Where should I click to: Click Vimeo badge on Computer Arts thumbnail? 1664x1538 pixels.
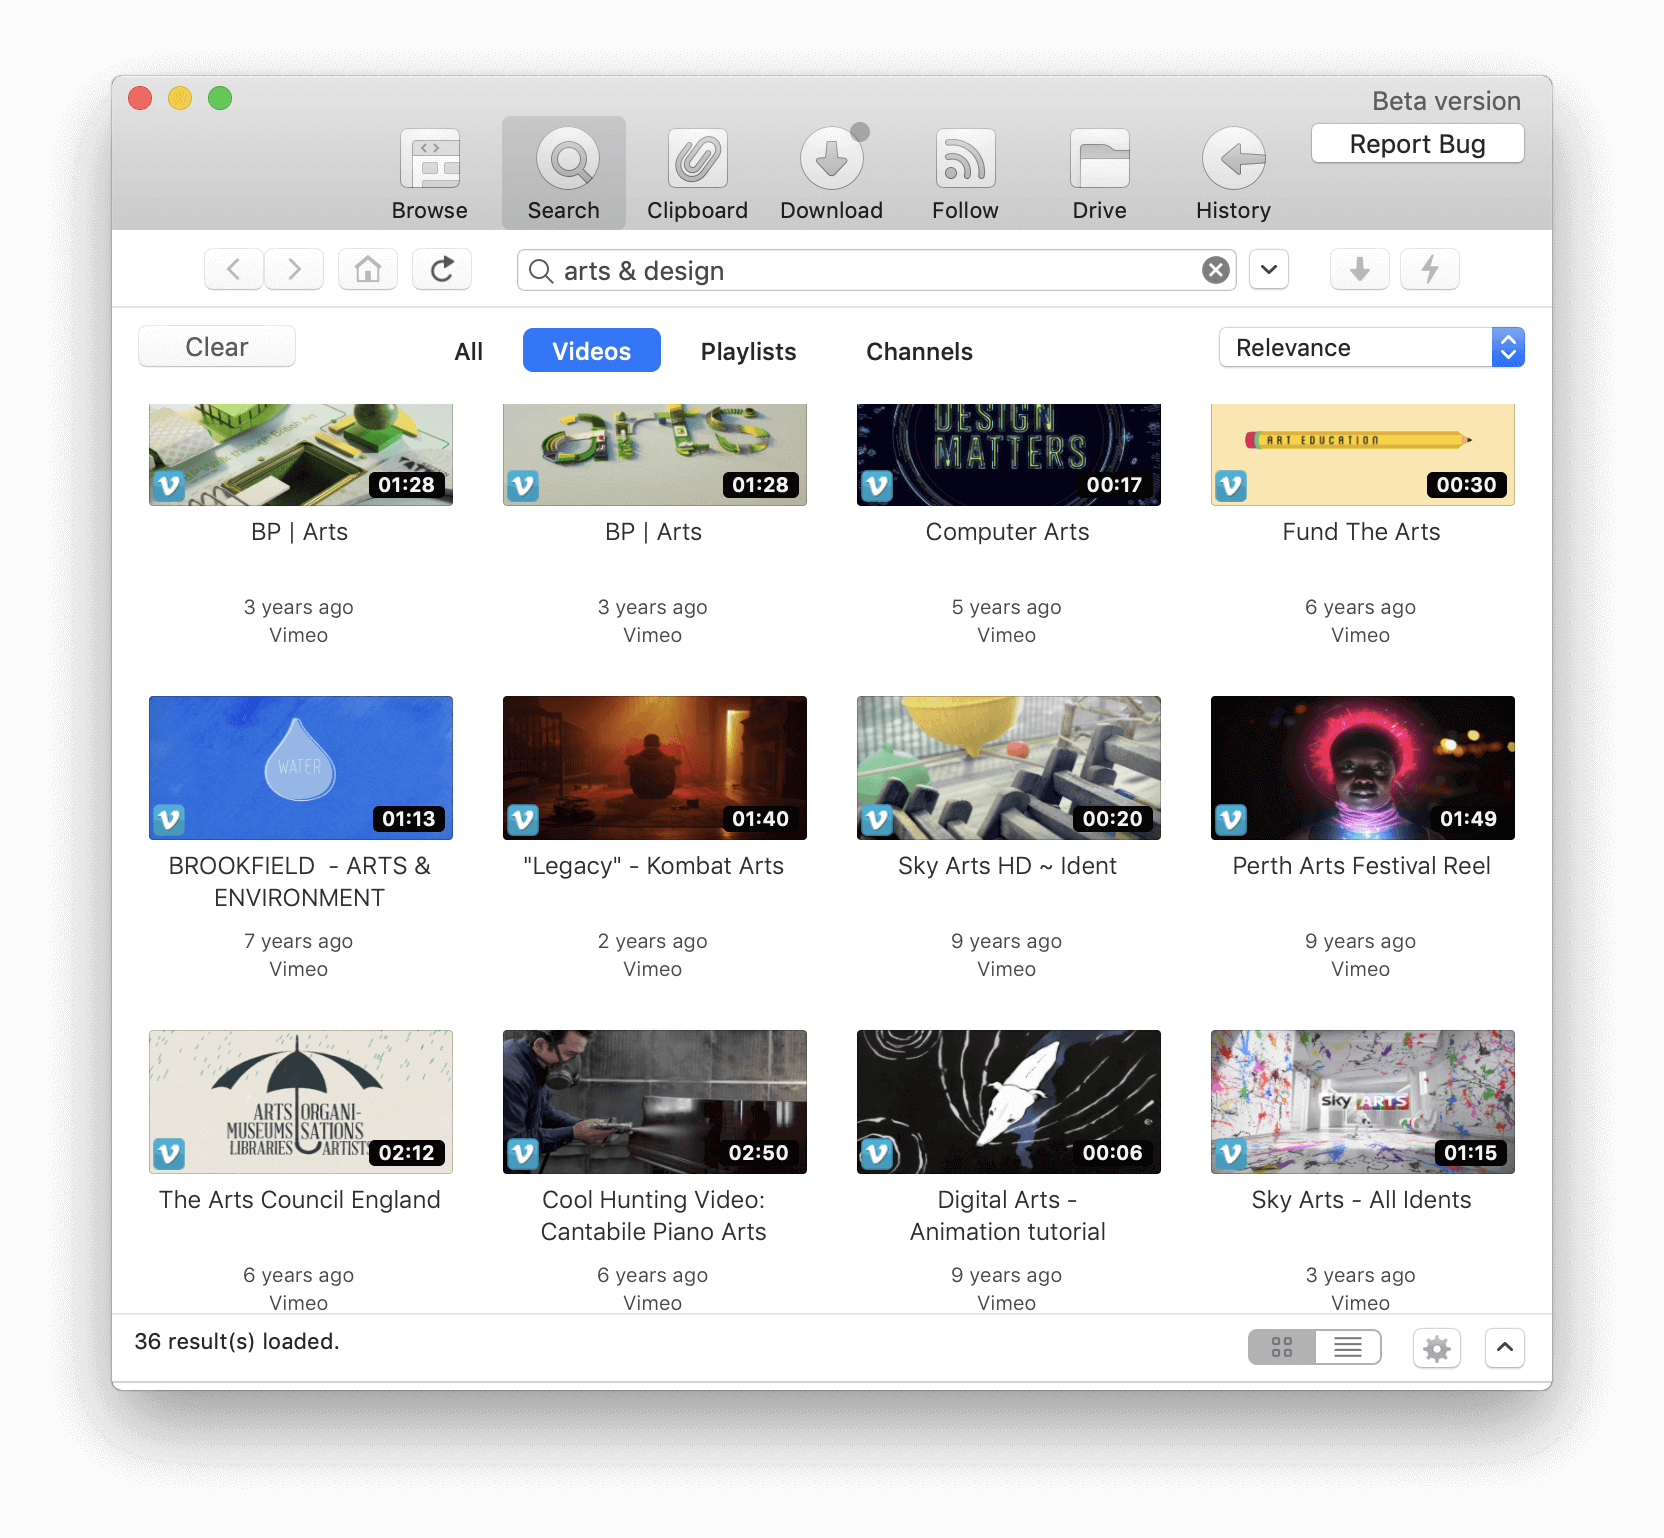pyautogui.click(x=877, y=486)
